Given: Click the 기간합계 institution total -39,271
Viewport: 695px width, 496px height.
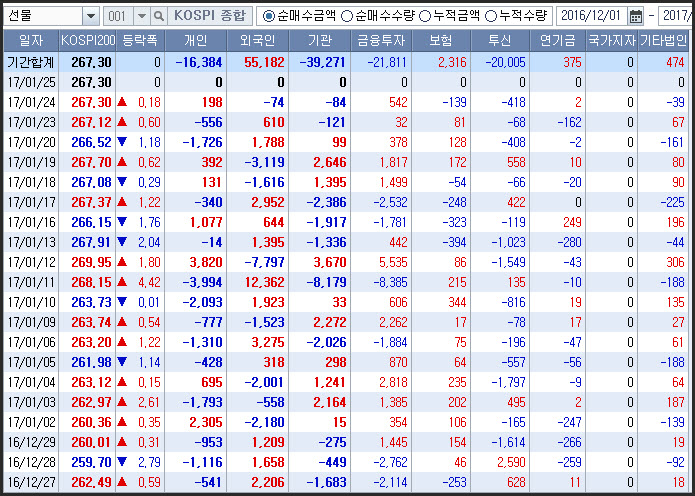Looking at the screenshot, I should coord(323,62).
